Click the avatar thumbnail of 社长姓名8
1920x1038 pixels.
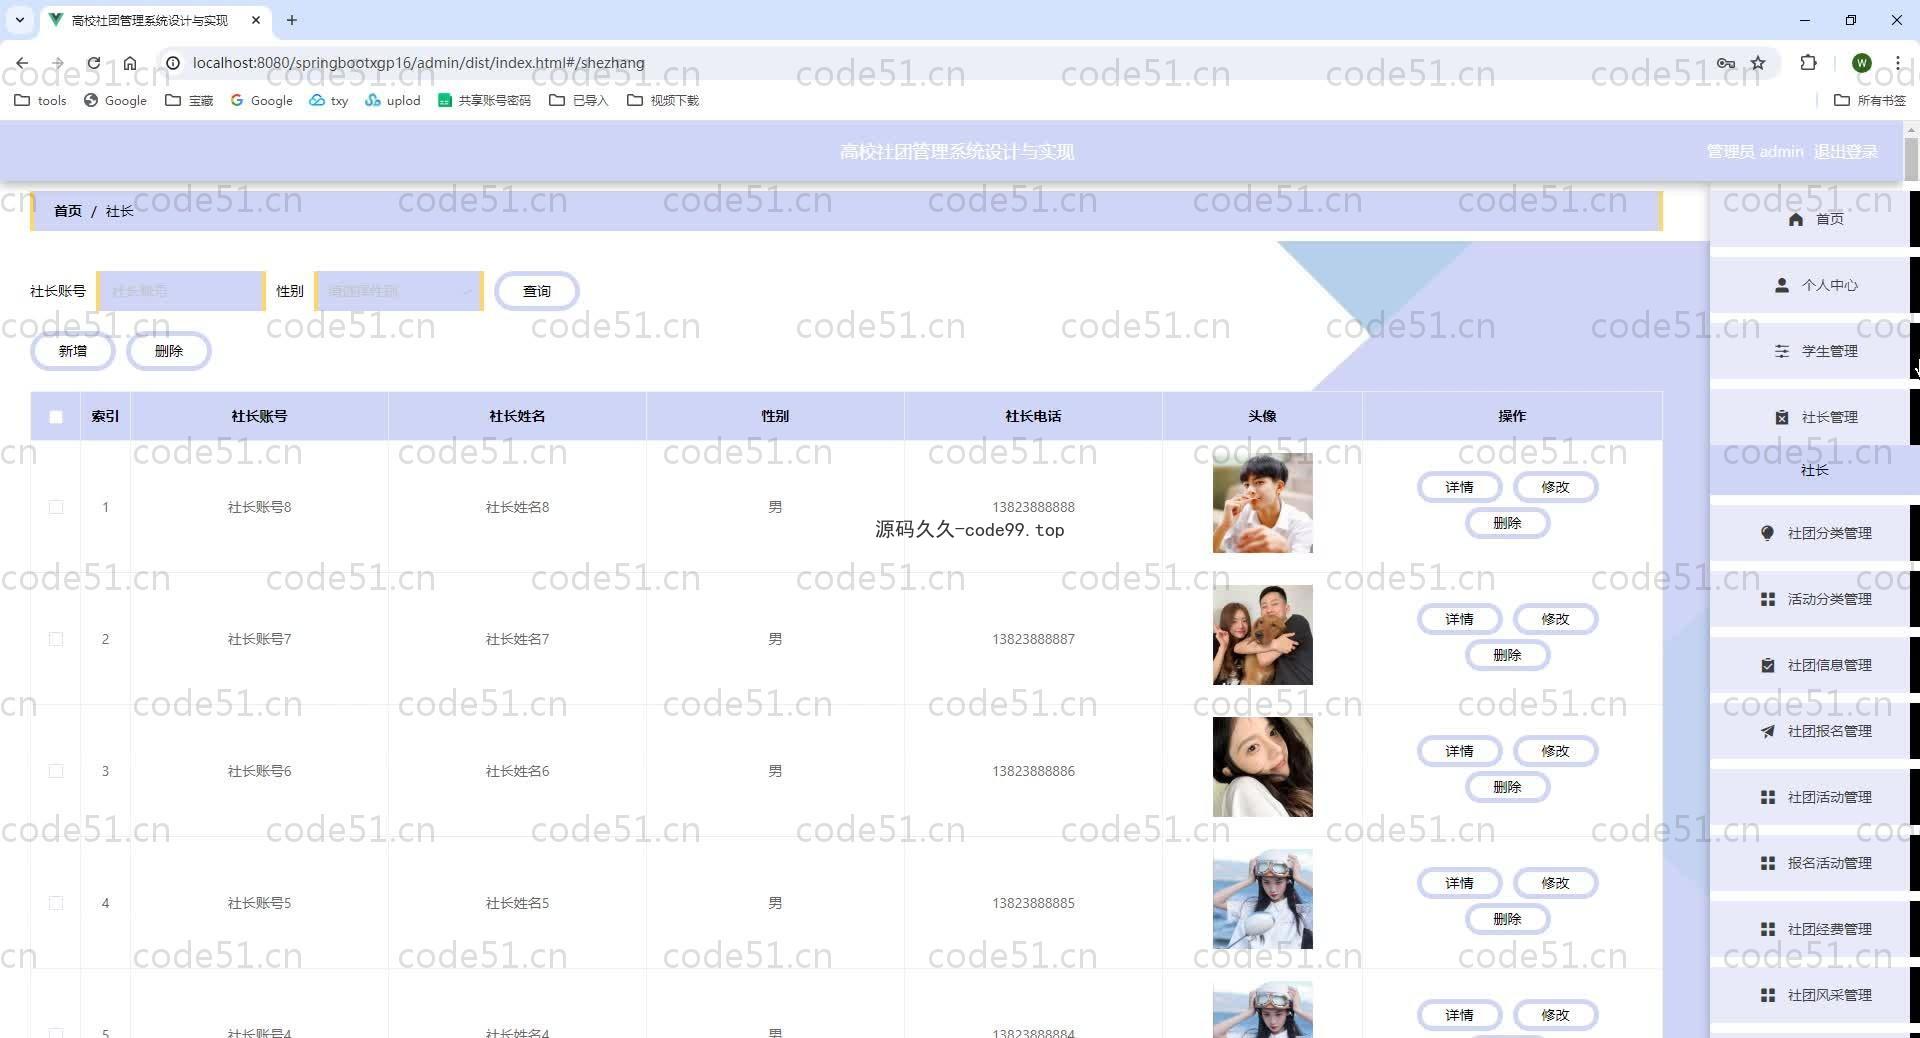[1263, 503]
